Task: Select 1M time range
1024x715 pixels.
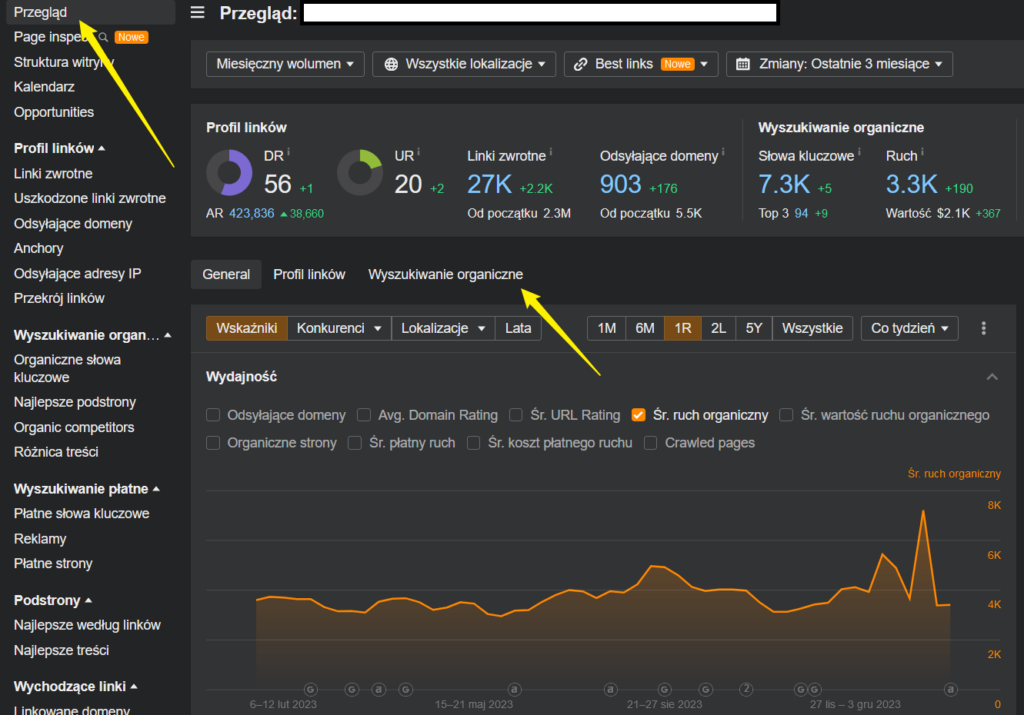Action: click(607, 328)
